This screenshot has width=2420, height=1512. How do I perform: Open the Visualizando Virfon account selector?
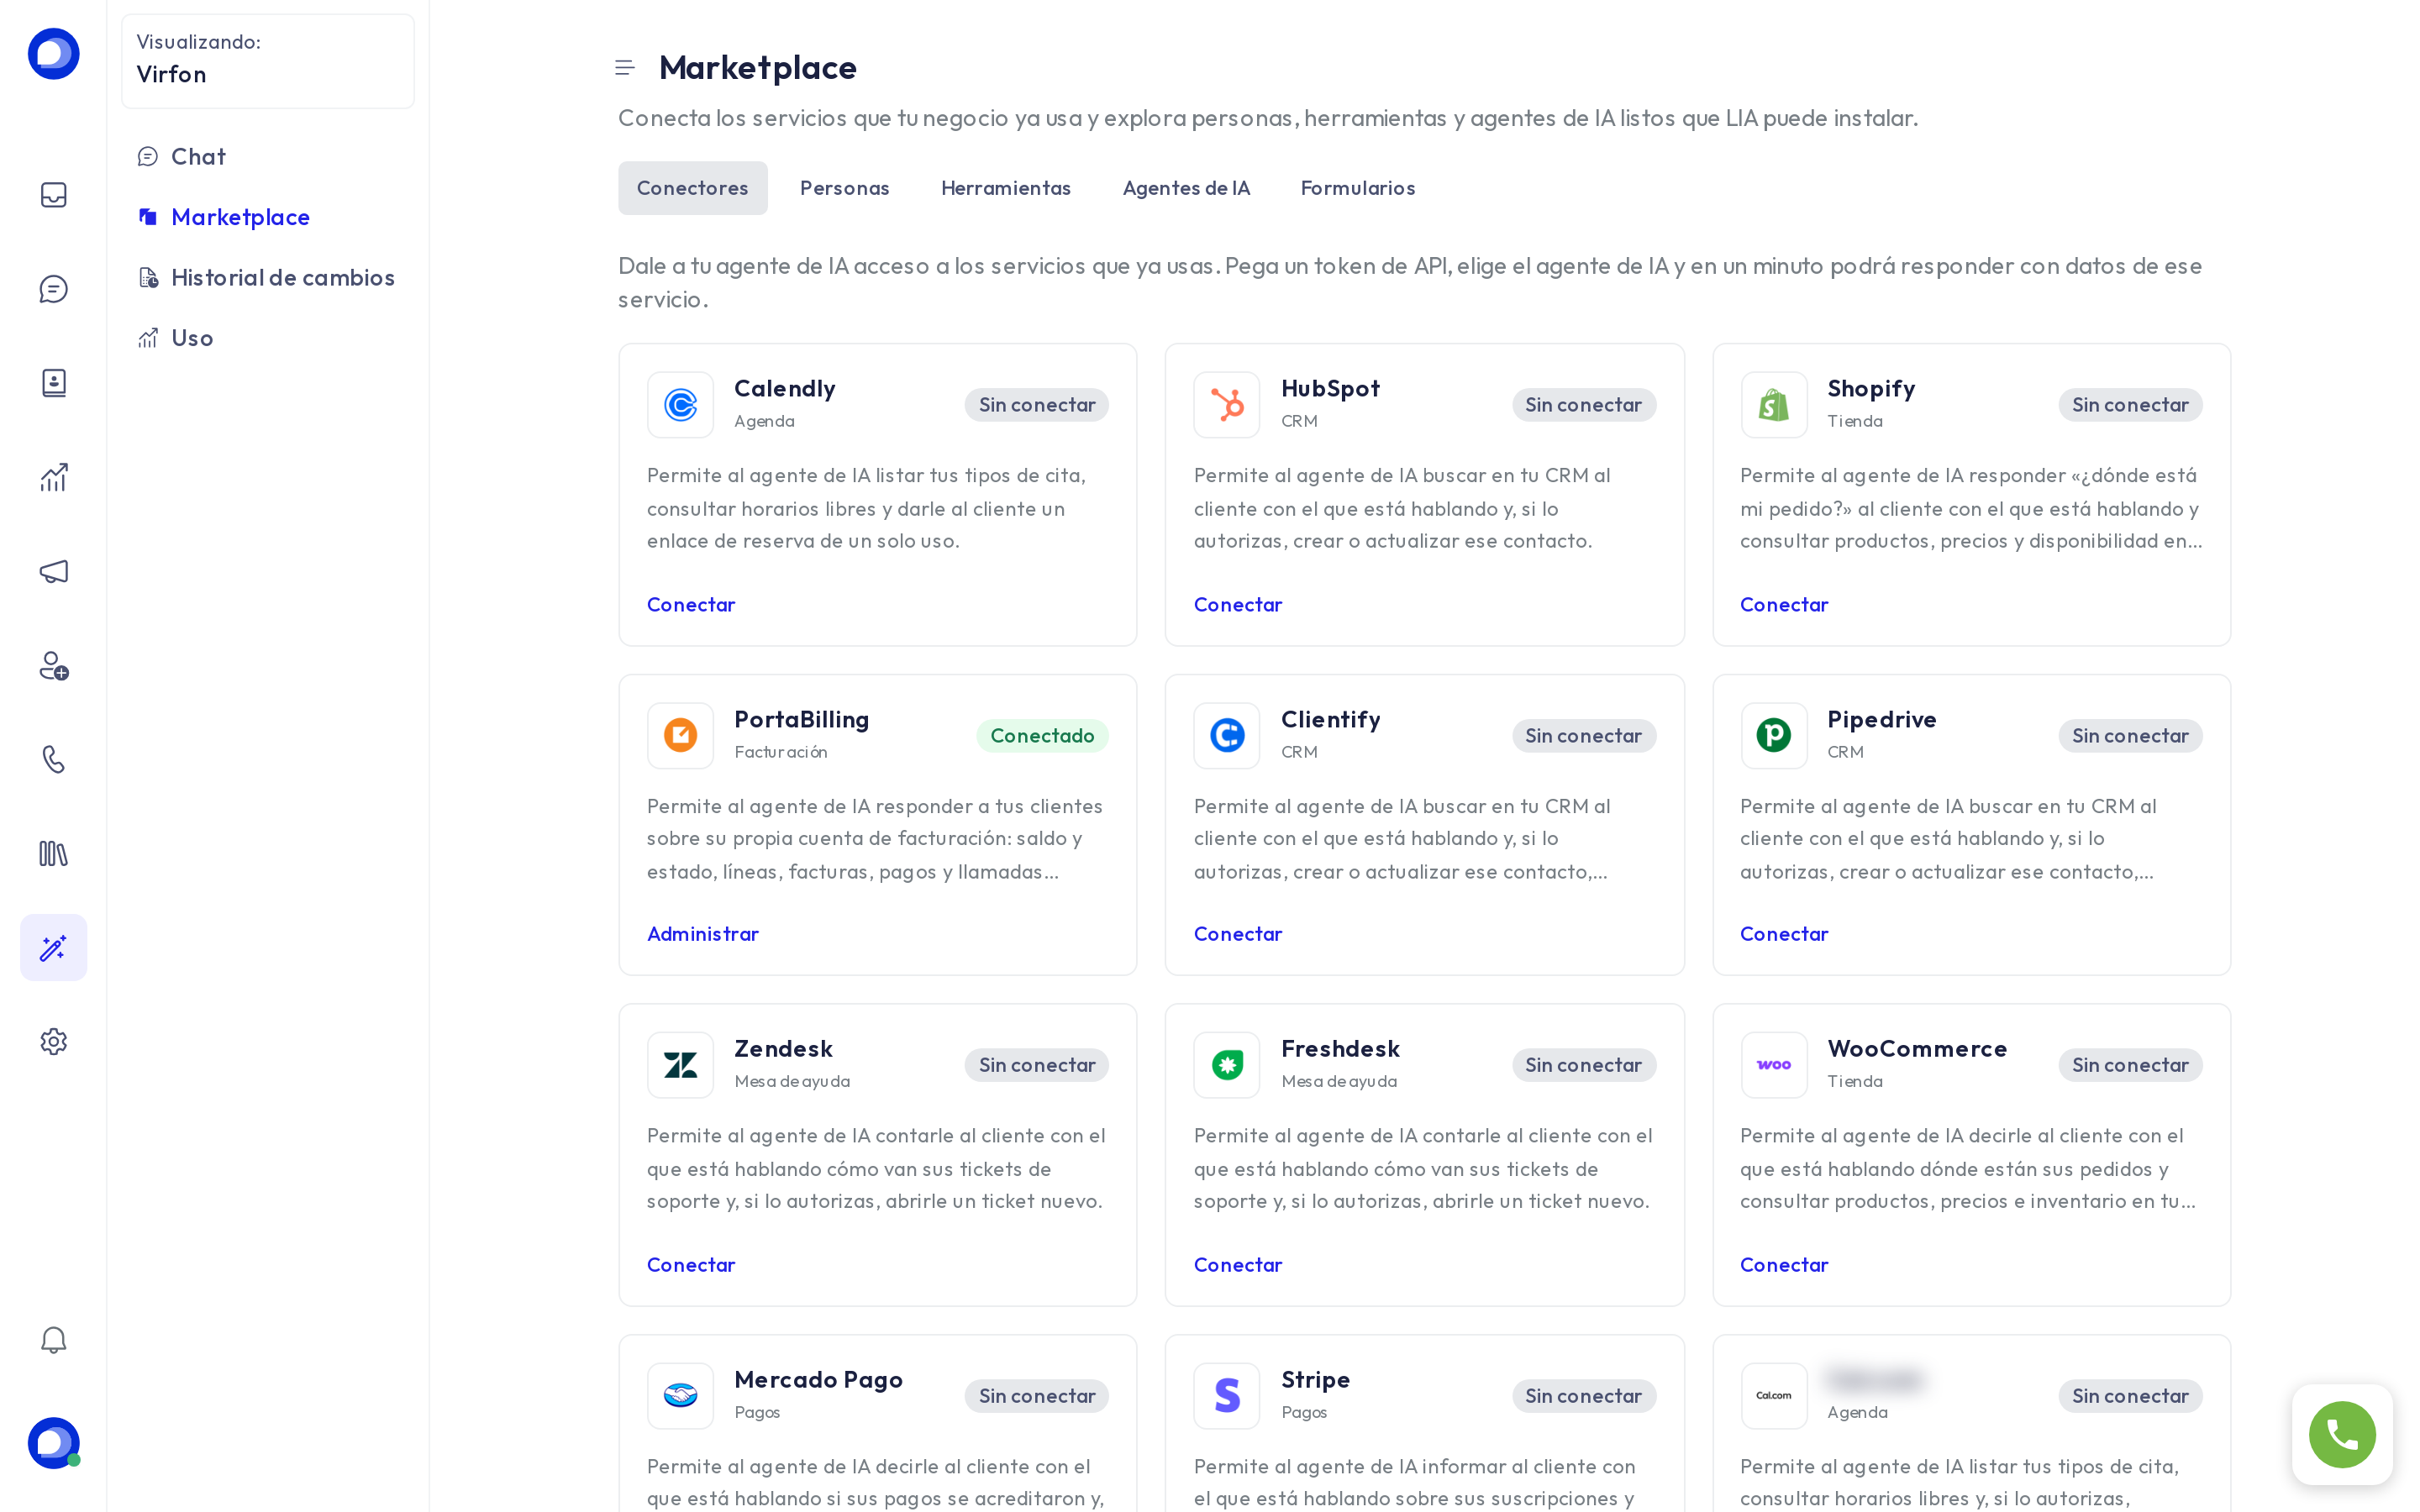pyautogui.click(x=267, y=61)
